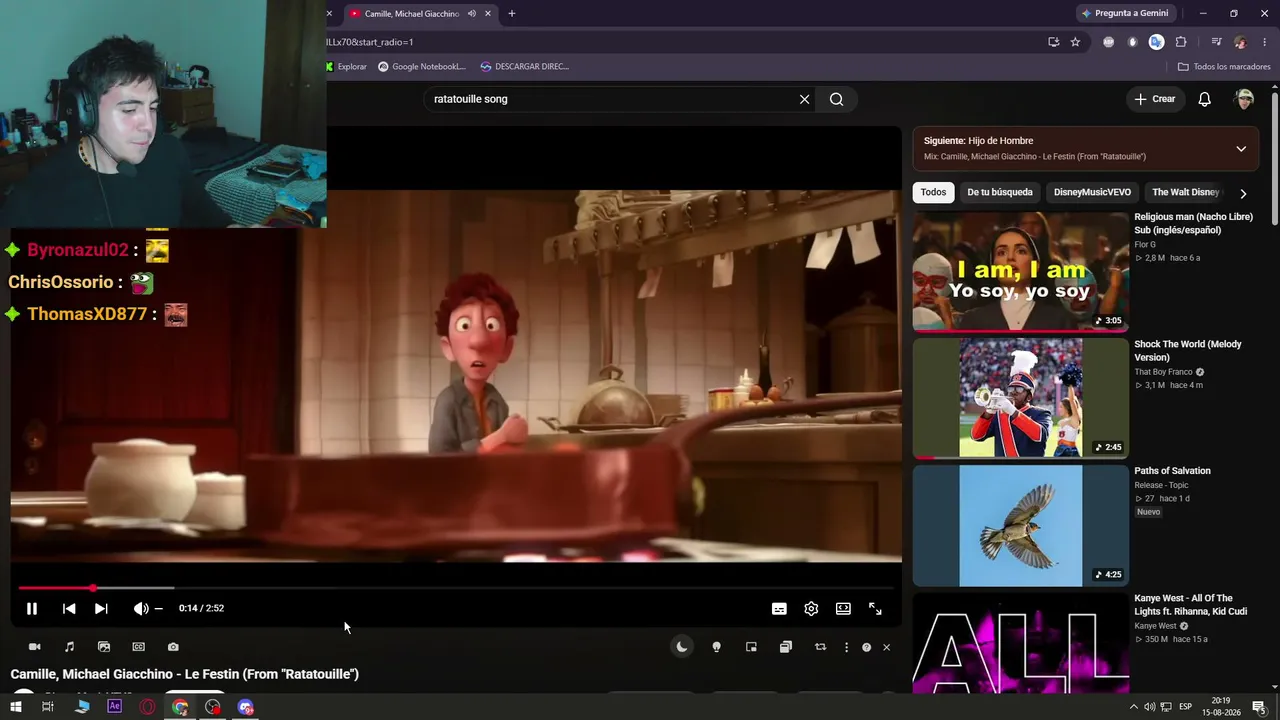Switch to the 'Camille, Michael Giacchino' browser tab

pyautogui.click(x=411, y=14)
